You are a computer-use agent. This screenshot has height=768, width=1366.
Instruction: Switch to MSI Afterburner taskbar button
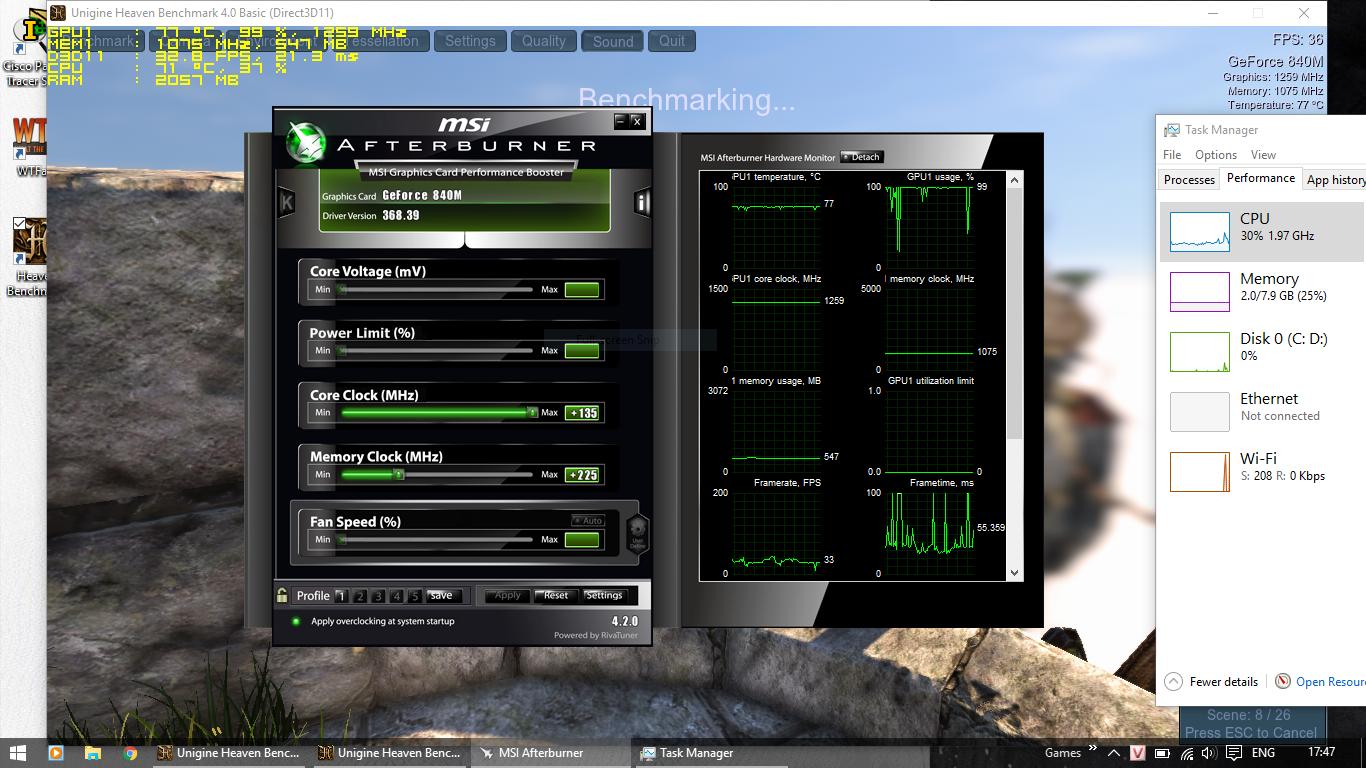point(550,753)
